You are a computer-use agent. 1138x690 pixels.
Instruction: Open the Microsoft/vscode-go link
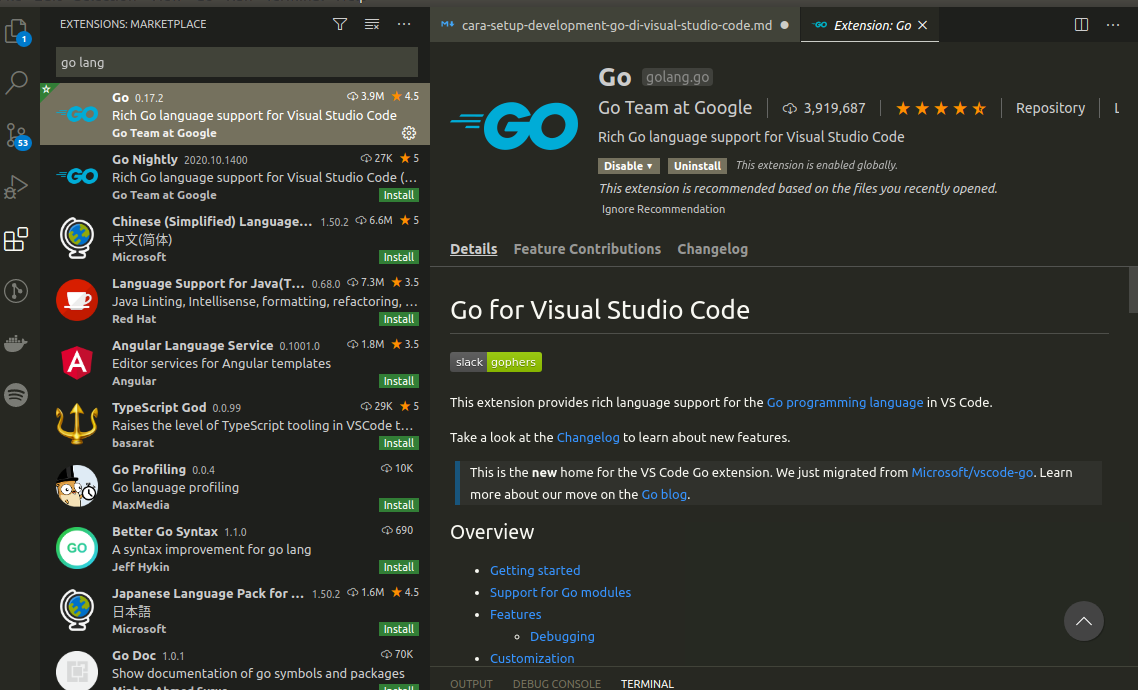tap(972, 472)
